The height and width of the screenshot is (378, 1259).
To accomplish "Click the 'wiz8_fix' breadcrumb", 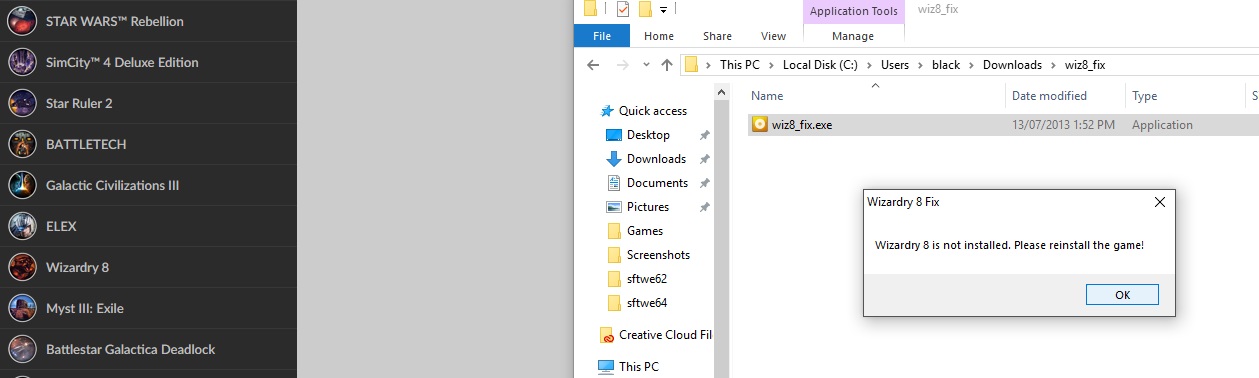I will (x=1085, y=65).
